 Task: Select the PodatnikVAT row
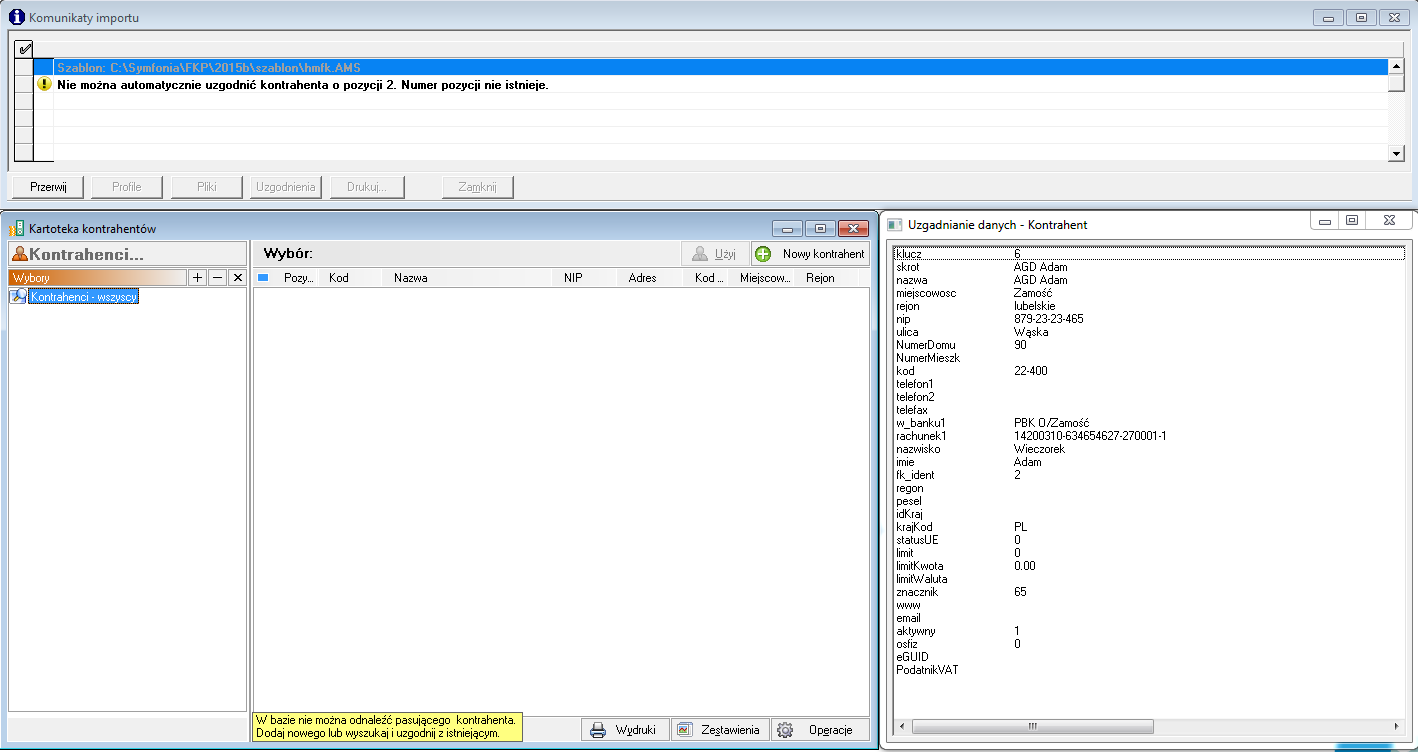click(x=1149, y=670)
